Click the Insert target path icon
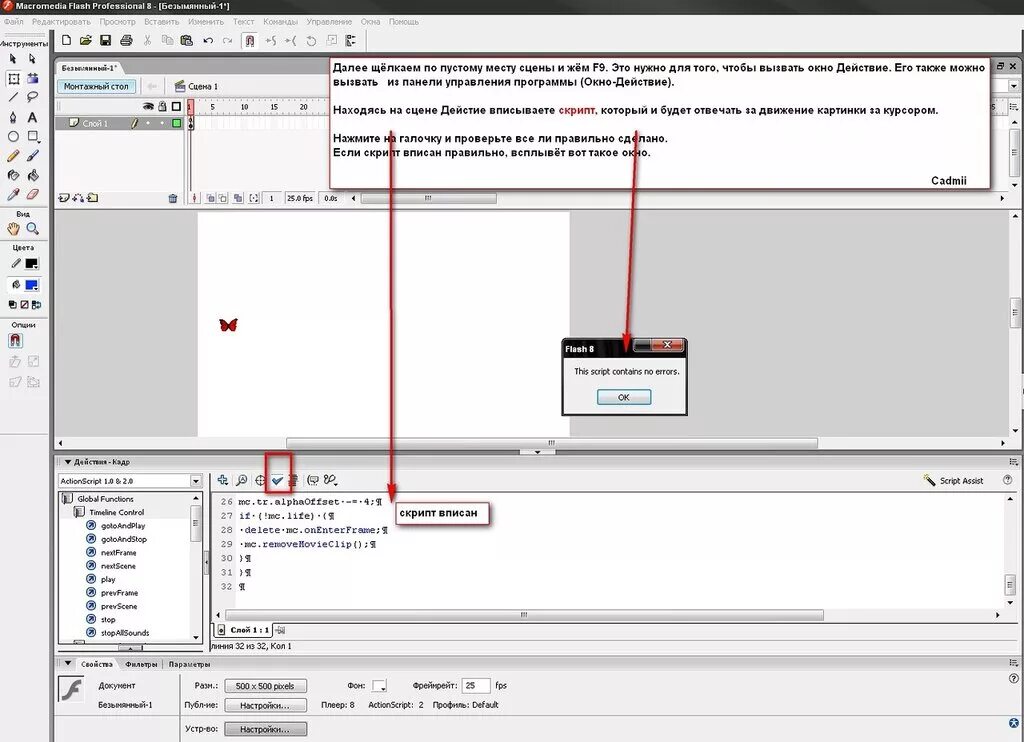1024x742 pixels. 260,480
